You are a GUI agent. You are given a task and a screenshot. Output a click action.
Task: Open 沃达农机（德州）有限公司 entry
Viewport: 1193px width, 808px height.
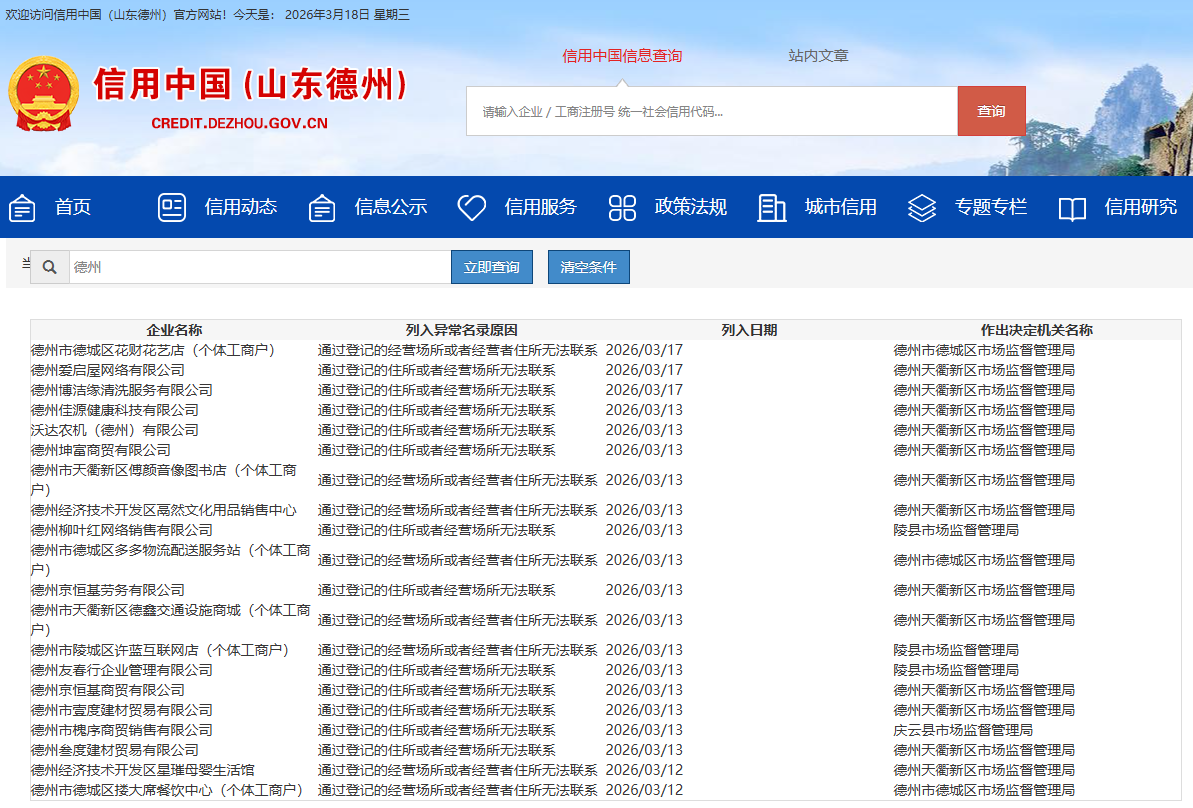click(115, 430)
